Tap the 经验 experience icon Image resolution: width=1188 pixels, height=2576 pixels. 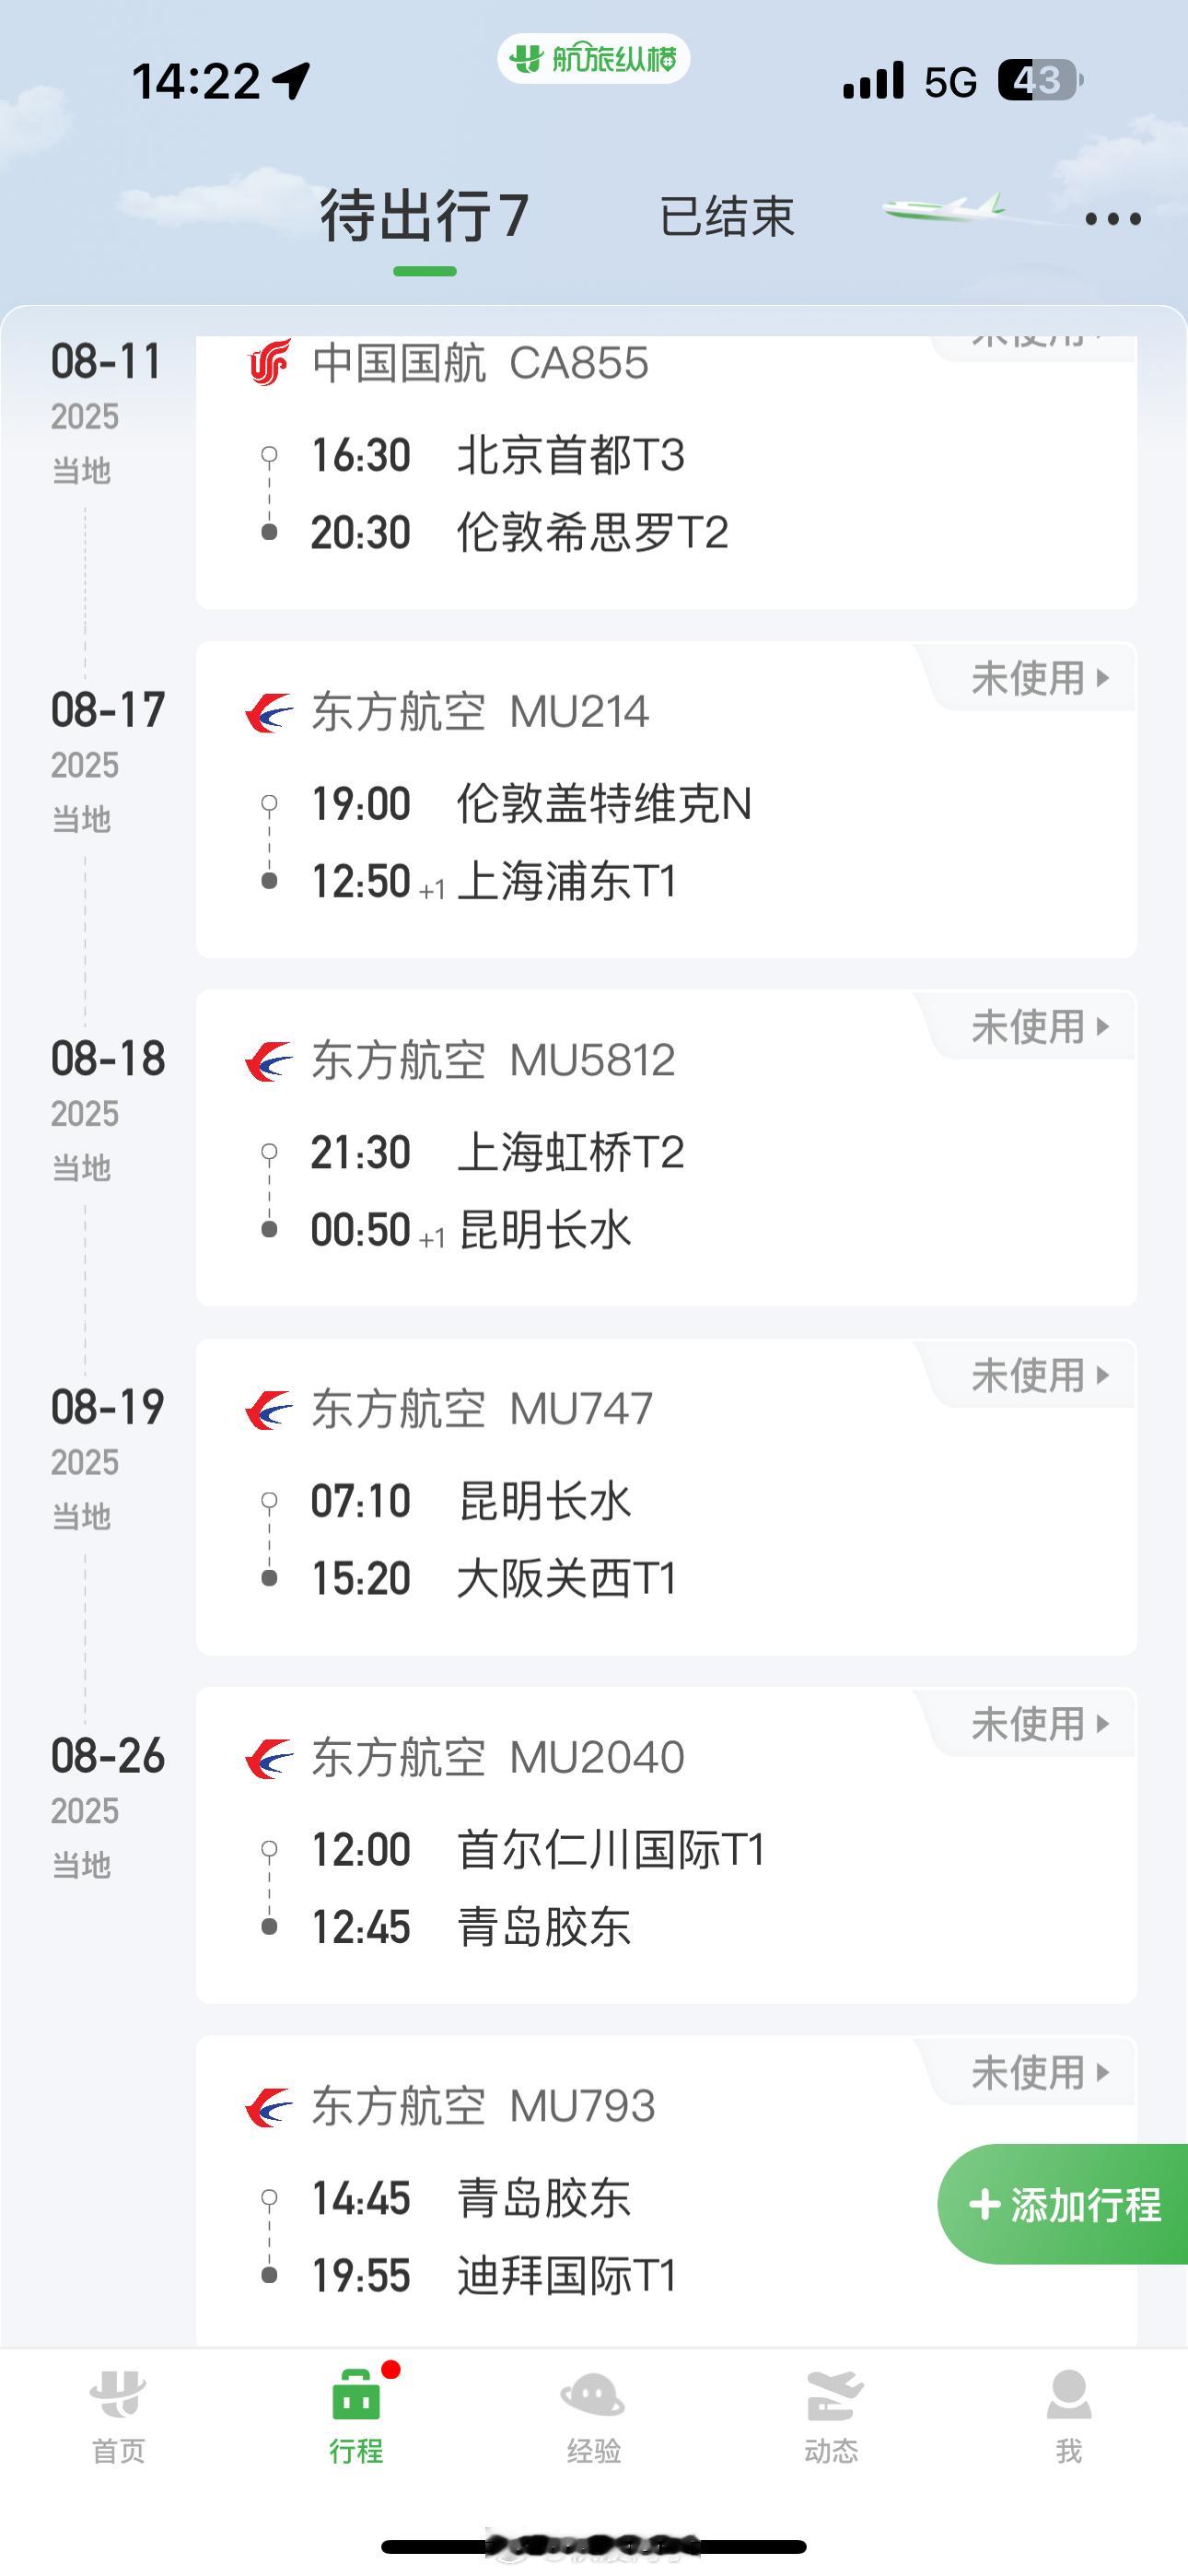click(x=593, y=2396)
